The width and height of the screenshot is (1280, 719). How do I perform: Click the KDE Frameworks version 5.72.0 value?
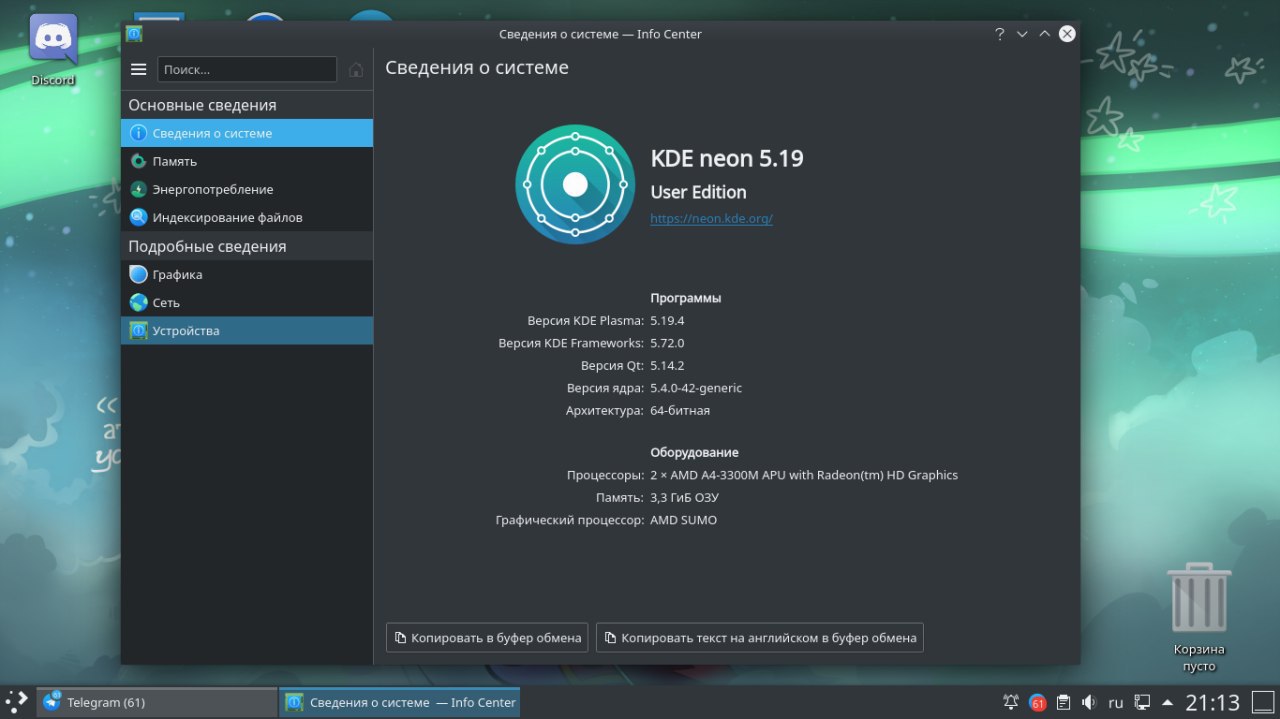pos(667,343)
